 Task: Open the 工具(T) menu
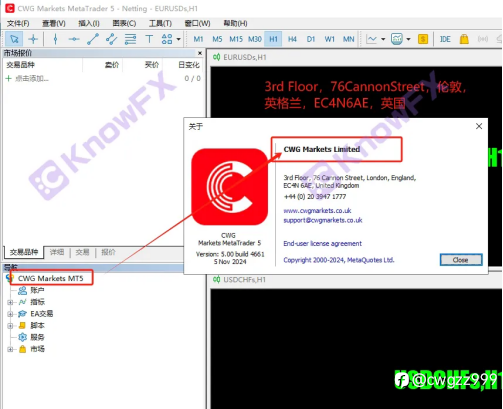pos(160,23)
